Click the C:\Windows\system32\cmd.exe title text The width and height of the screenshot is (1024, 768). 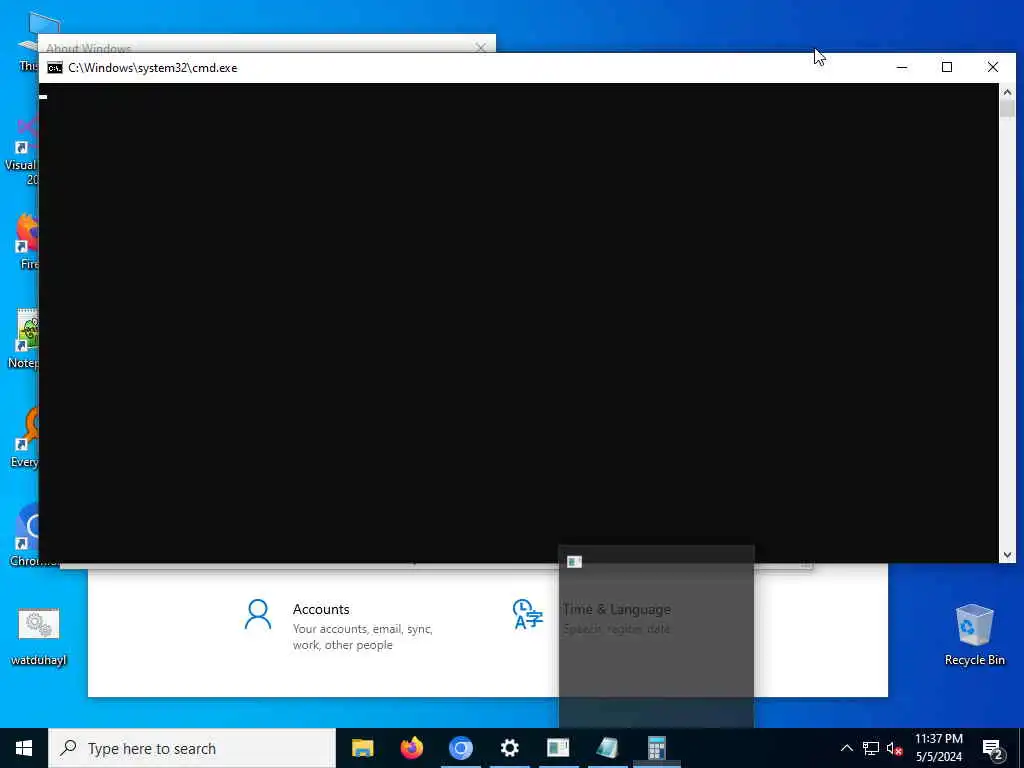click(153, 68)
